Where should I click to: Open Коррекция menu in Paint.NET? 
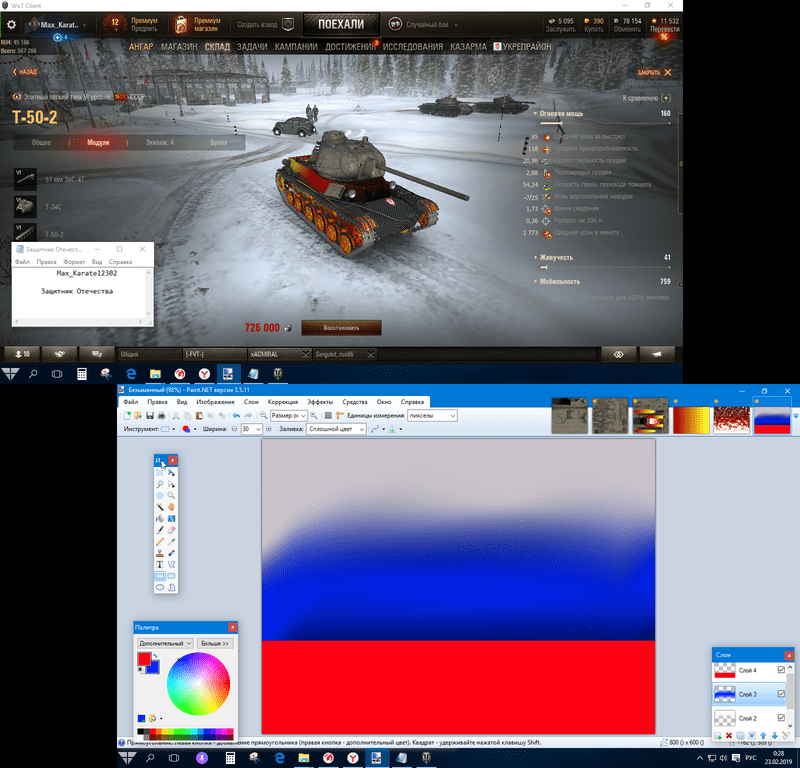[x=283, y=402]
